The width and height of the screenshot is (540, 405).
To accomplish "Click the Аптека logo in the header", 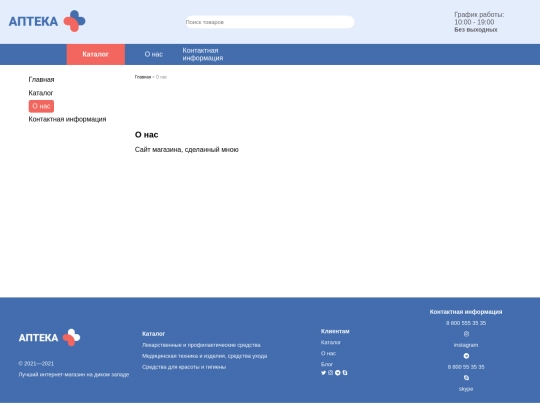I will [x=47, y=21].
